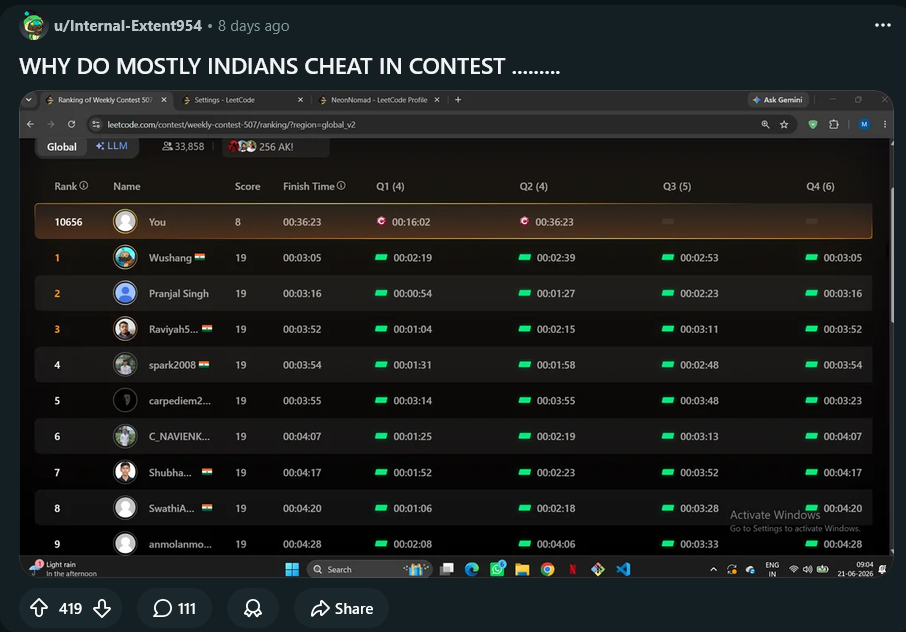Open the taskbar clock 09:04
The image size is (906, 632).
pos(856,569)
